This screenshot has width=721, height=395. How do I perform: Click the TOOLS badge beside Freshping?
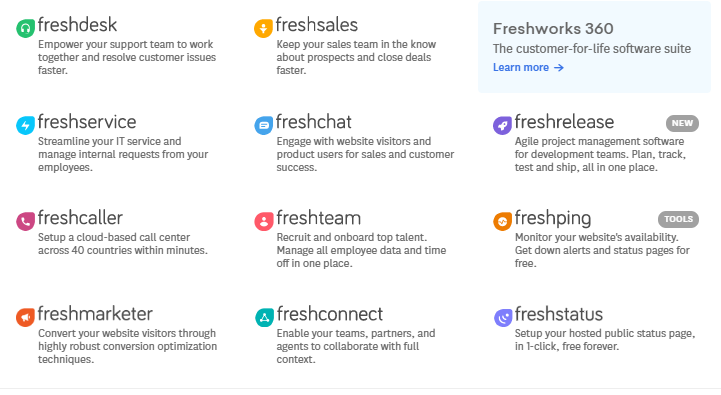tap(678, 219)
